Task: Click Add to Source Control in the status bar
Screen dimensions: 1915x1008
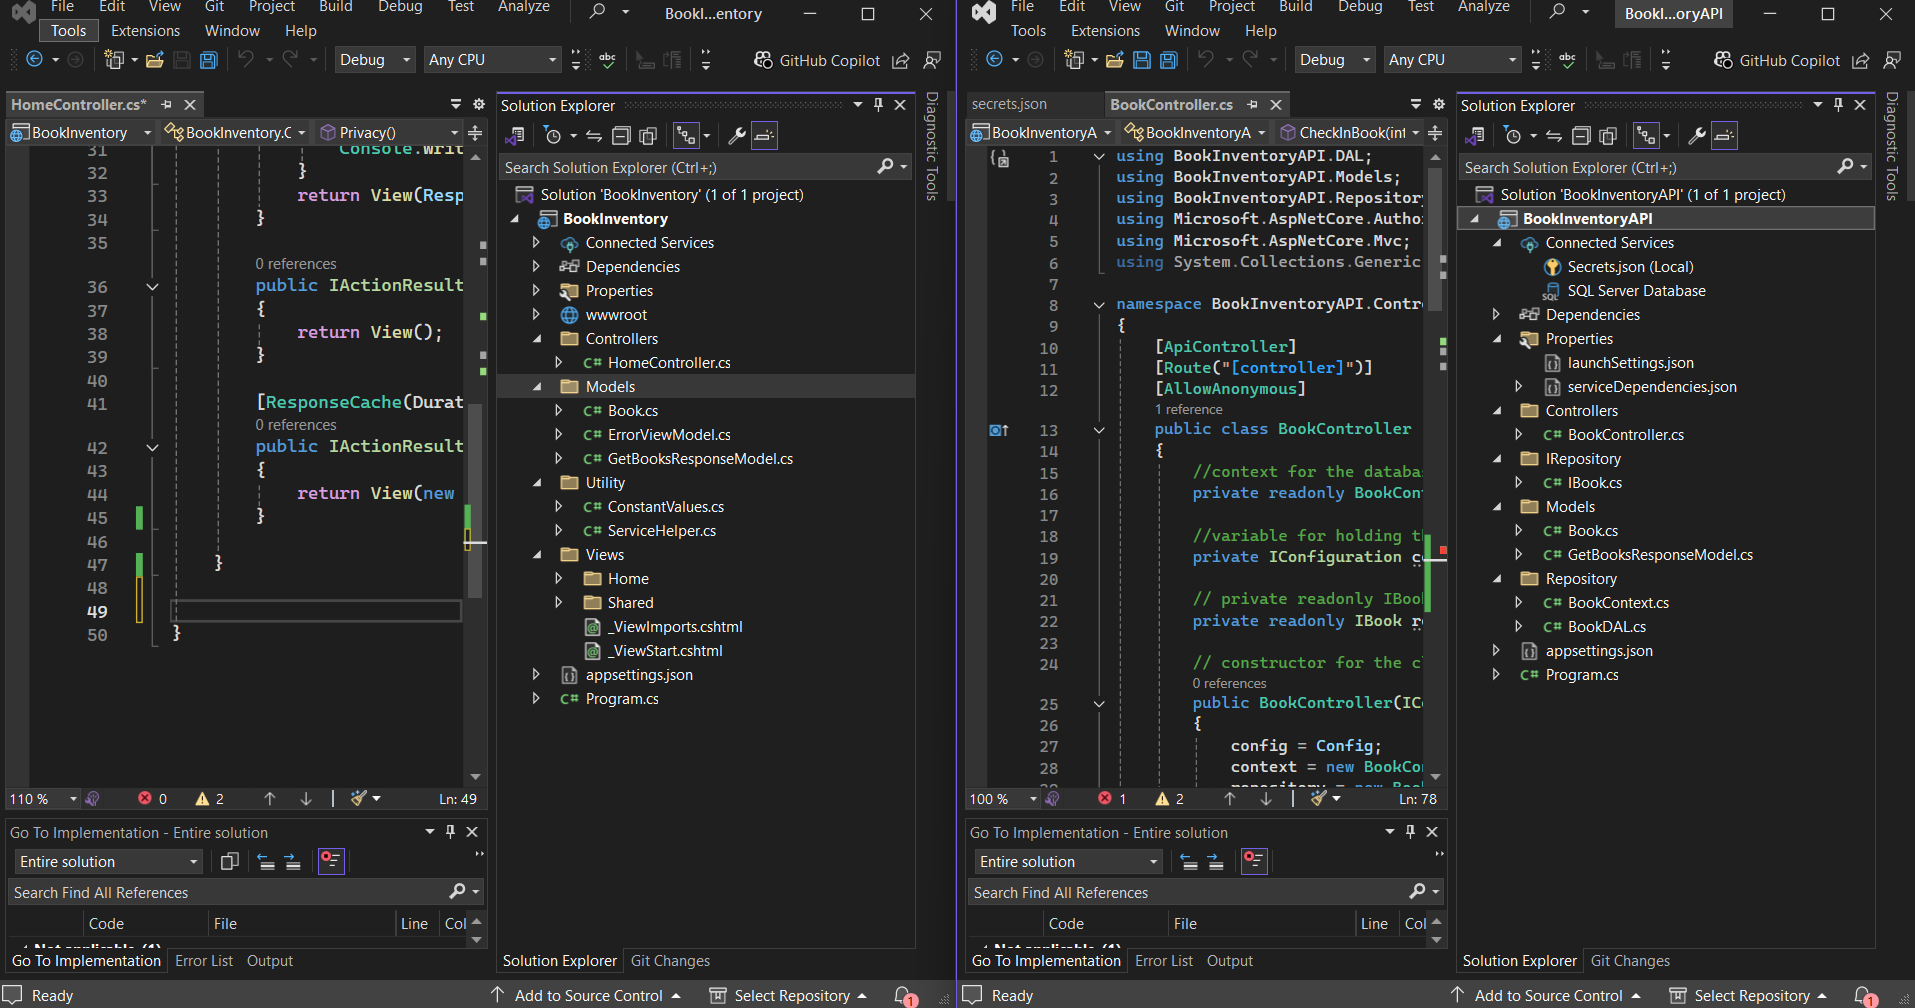Action: tap(587, 994)
